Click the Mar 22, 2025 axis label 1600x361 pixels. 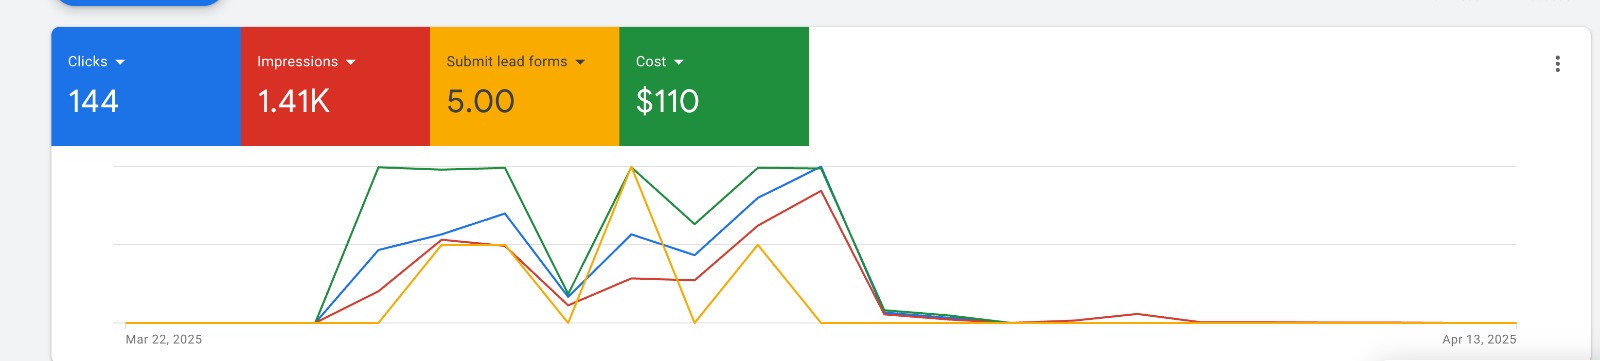click(x=164, y=340)
